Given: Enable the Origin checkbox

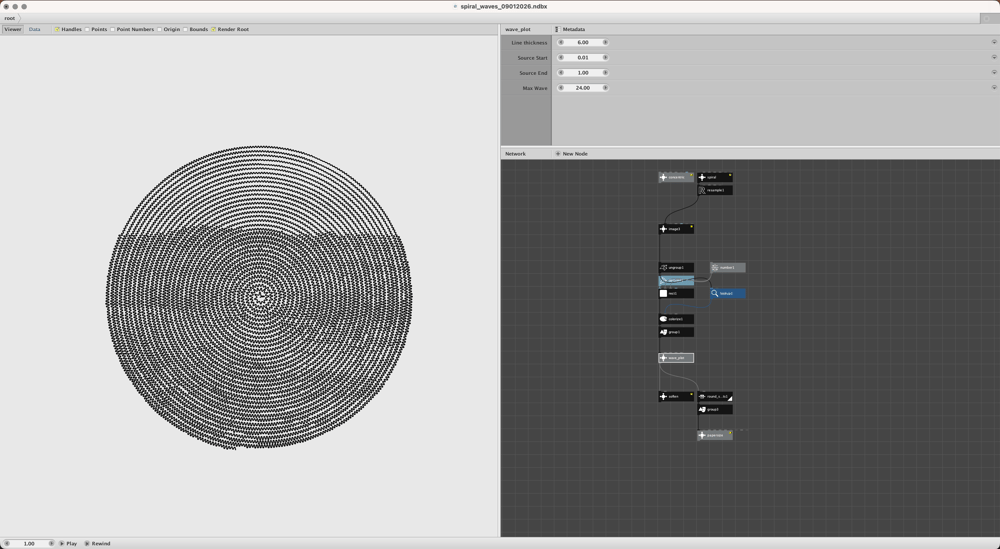Looking at the screenshot, I should click(x=159, y=29).
